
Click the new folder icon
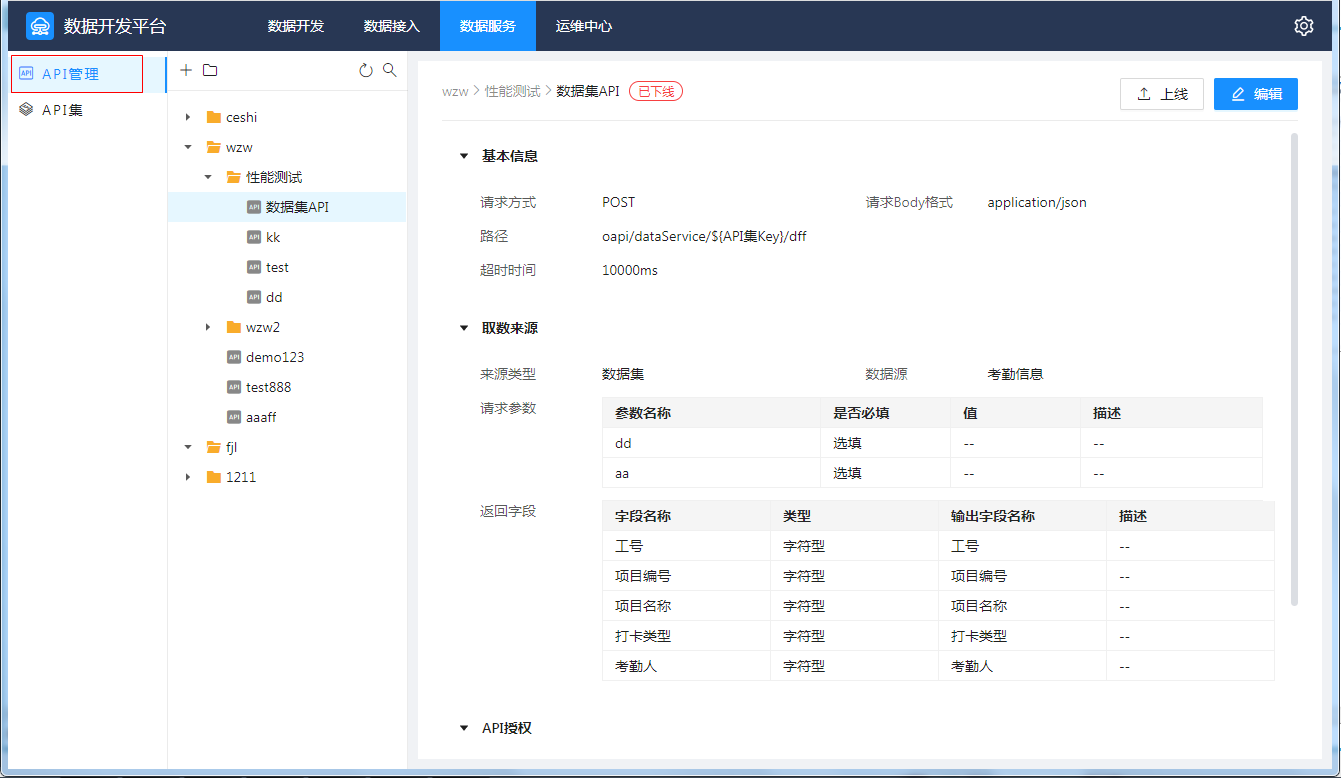coord(210,70)
